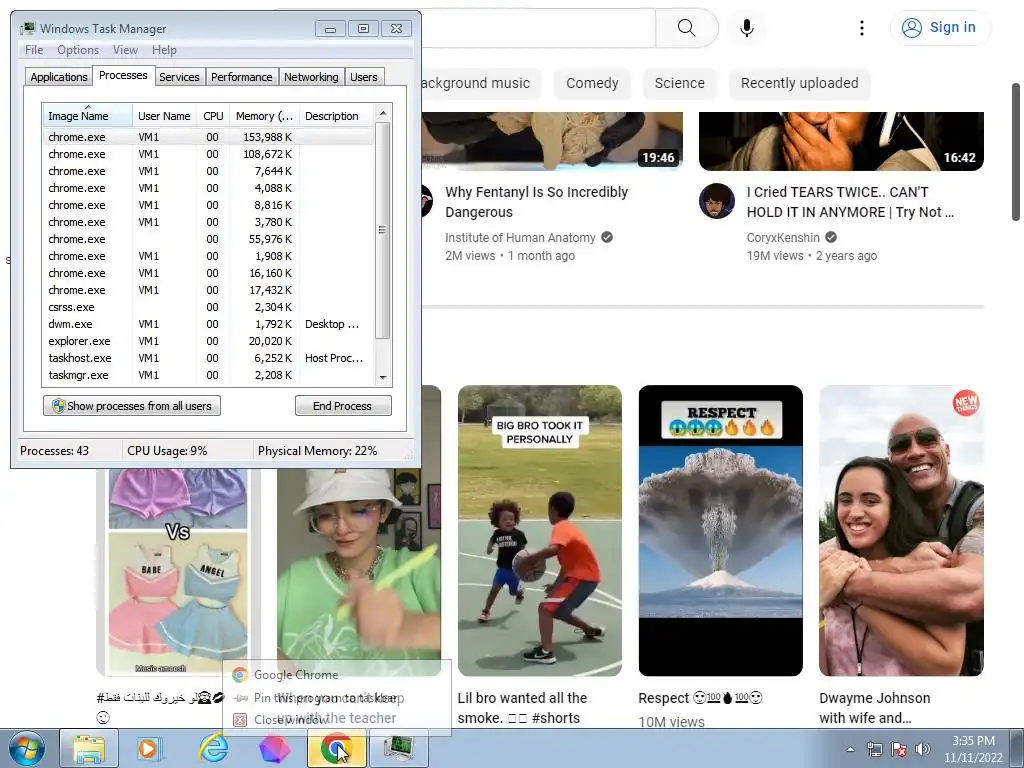
Task: Click the network tray icon
Action: click(x=874, y=749)
